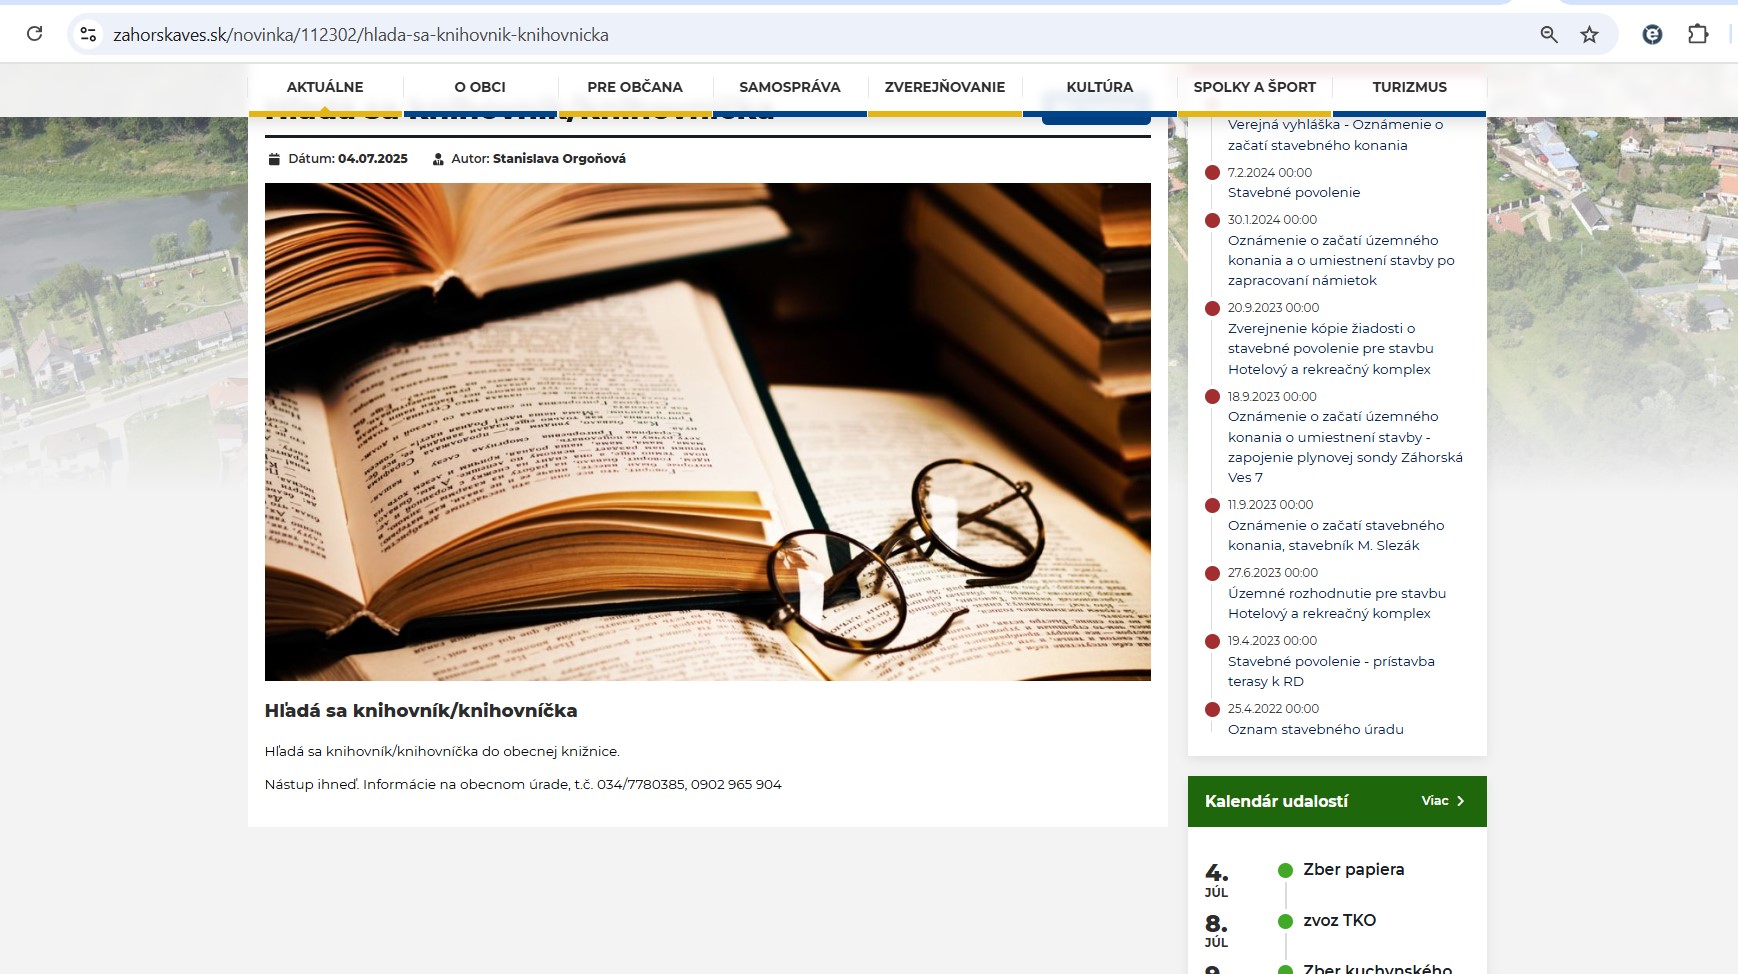Screen dimensions: 1738x974
Task: Open the TURIZMUS menu
Action: tap(1410, 87)
